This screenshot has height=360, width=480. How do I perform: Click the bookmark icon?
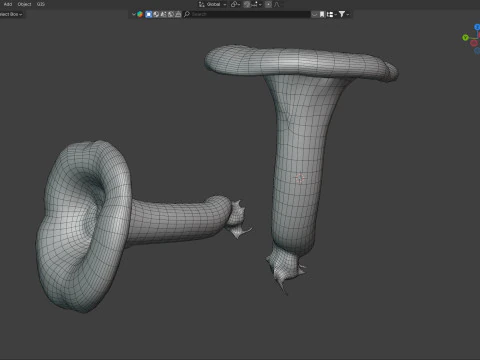[322, 14]
